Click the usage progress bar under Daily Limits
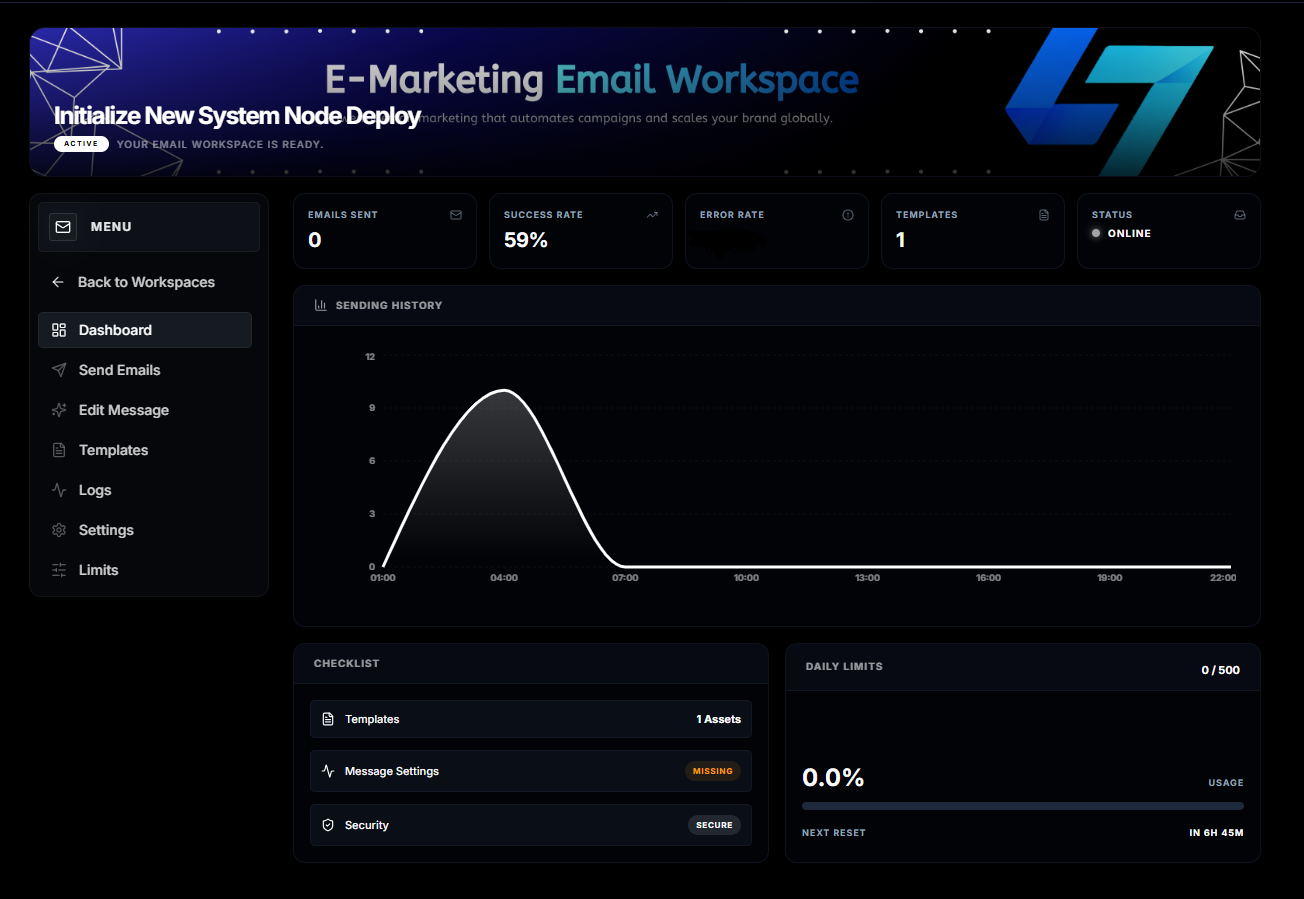 pos(1022,806)
